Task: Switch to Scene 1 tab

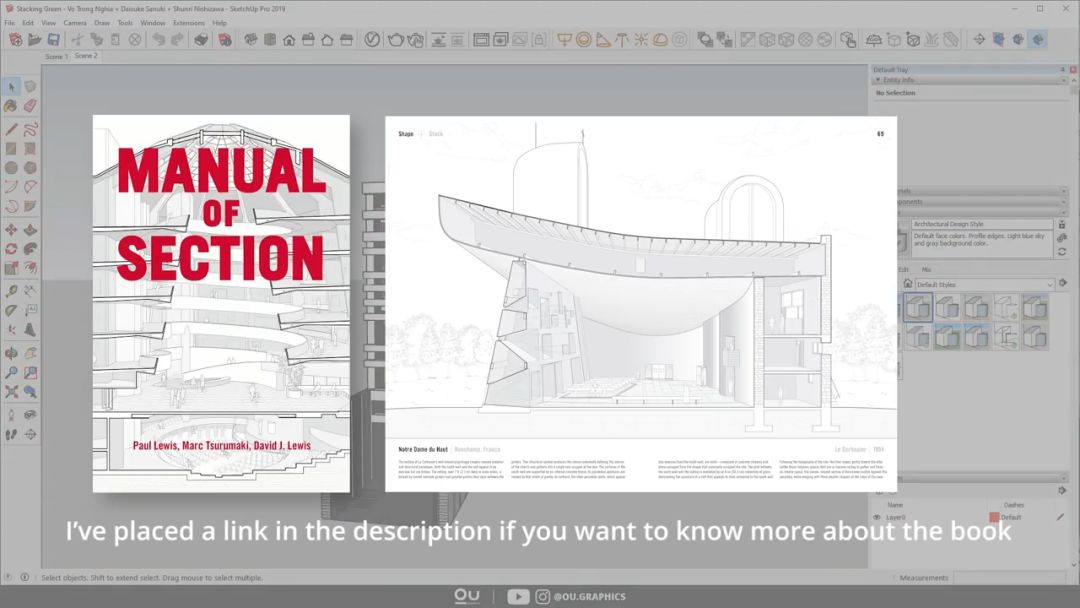Action: click(56, 56)
